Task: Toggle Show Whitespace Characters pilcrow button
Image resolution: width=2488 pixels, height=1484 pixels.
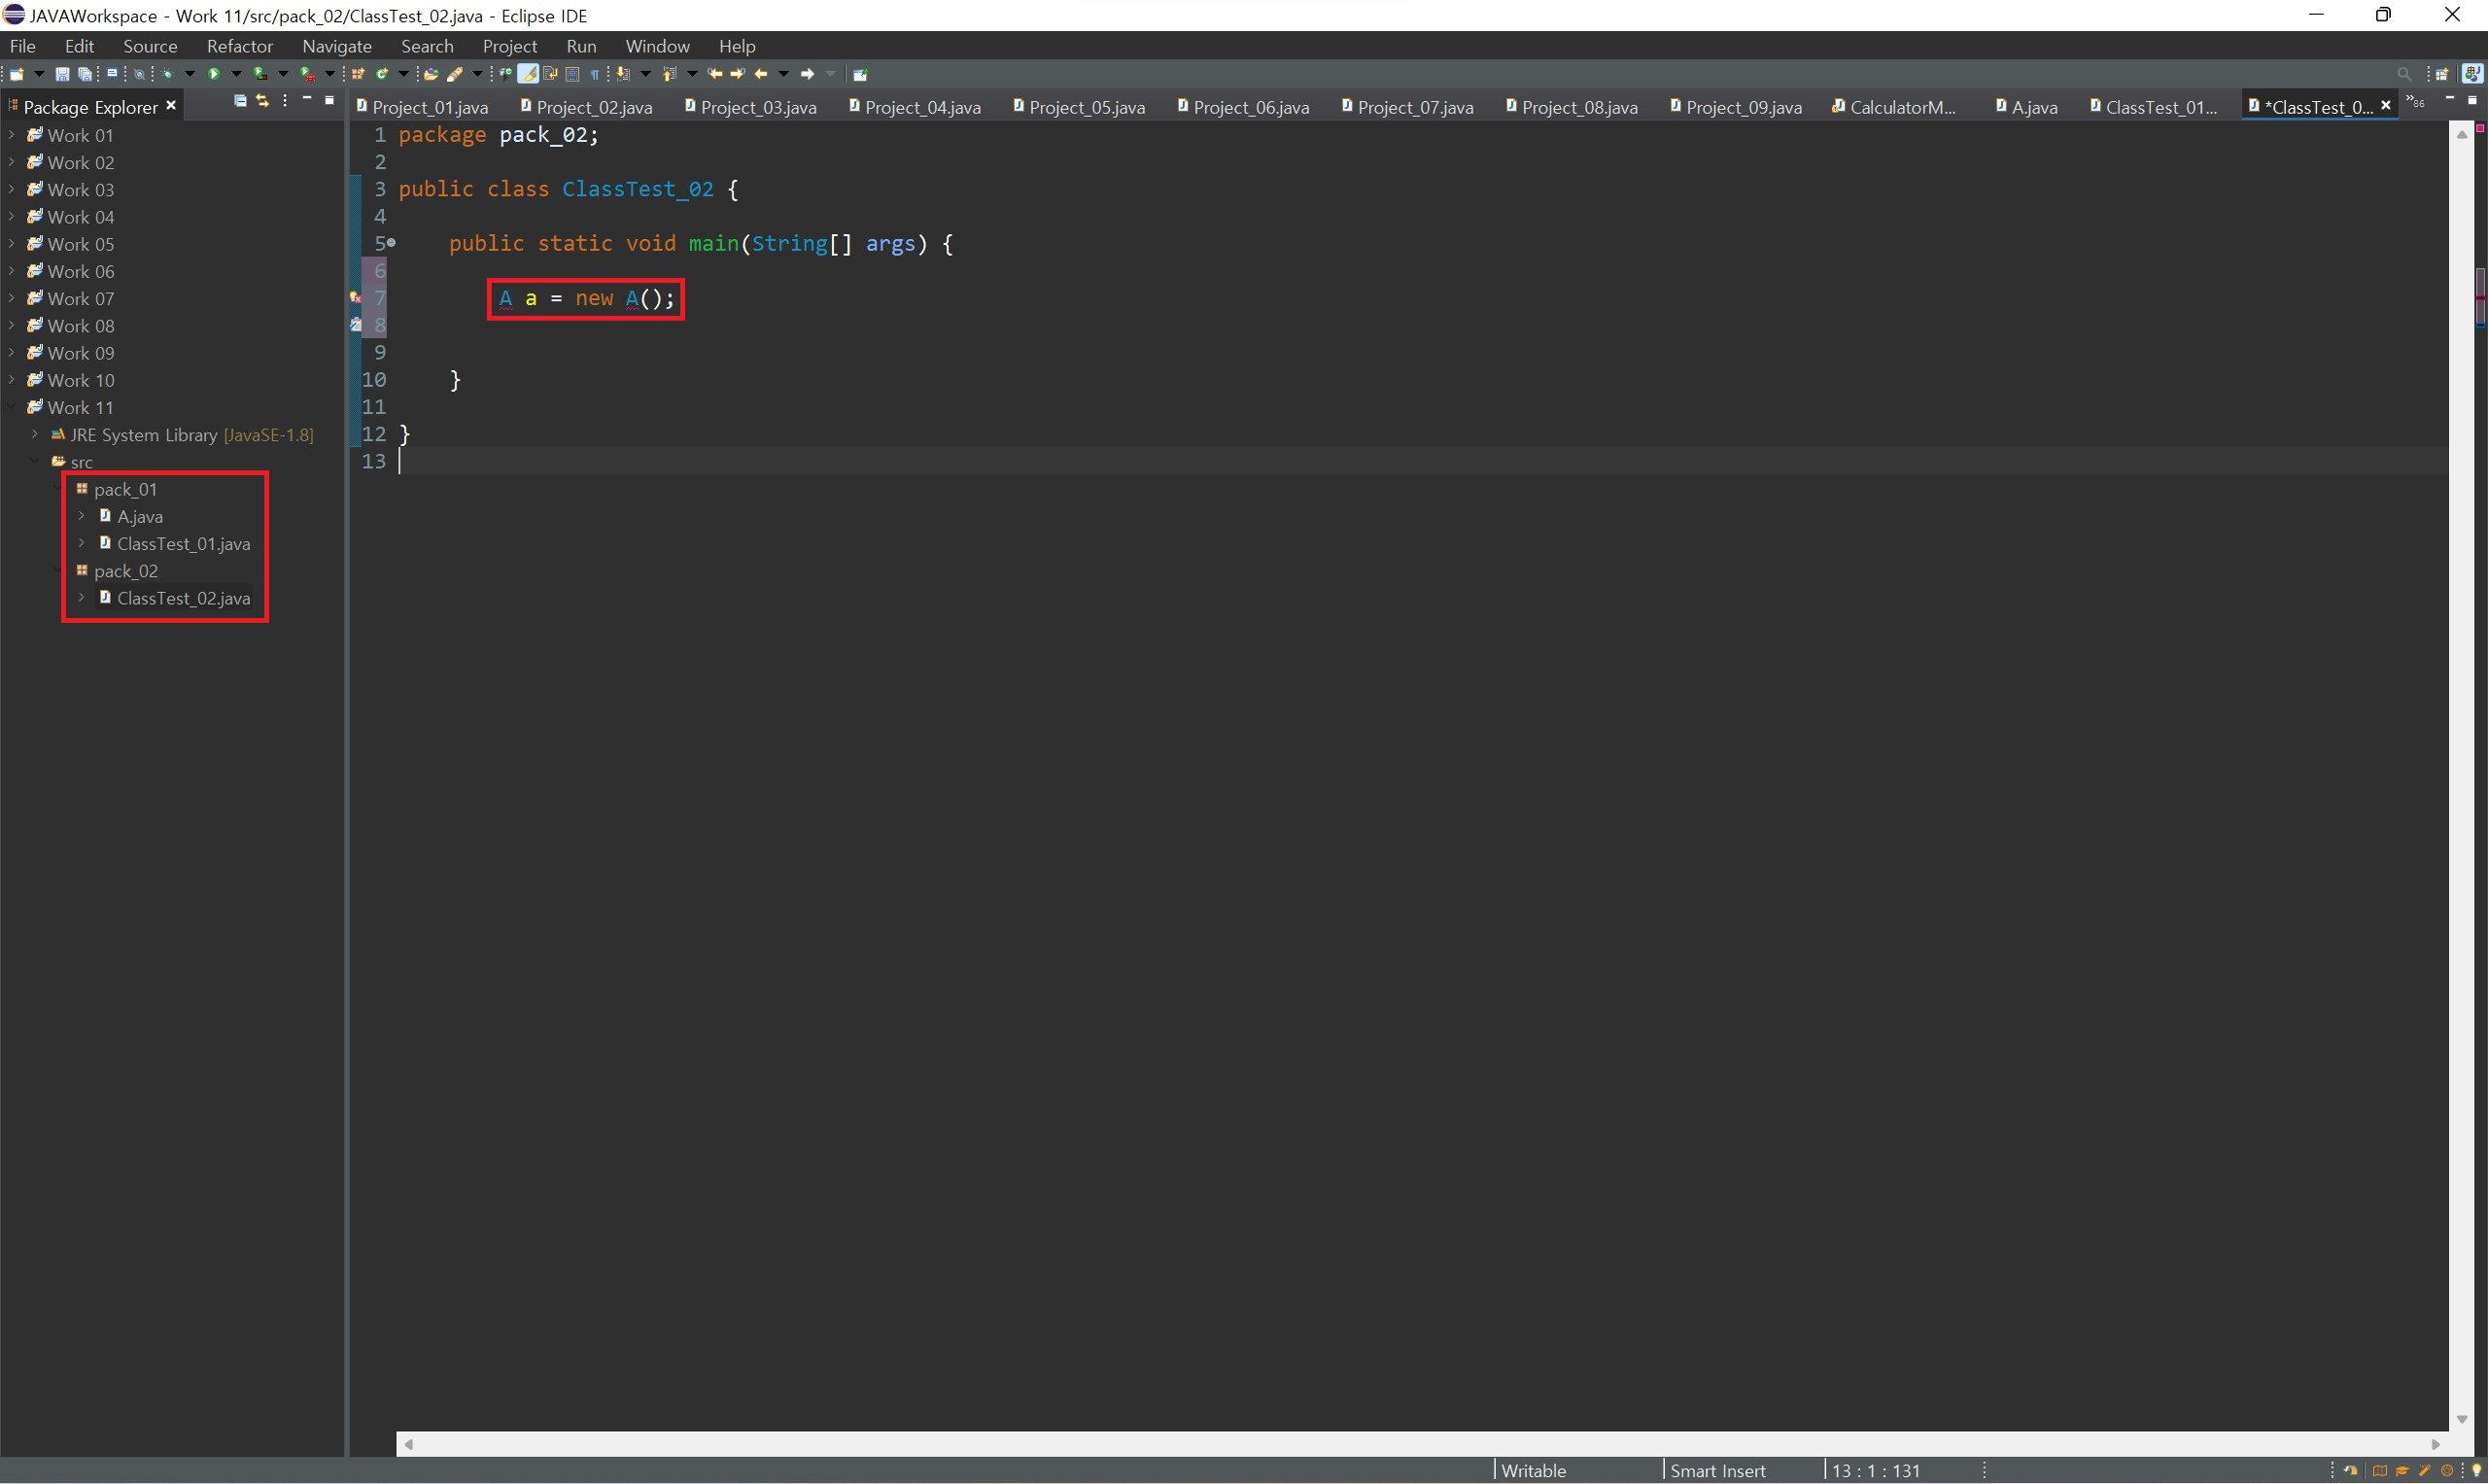Action: coord(595,74)
